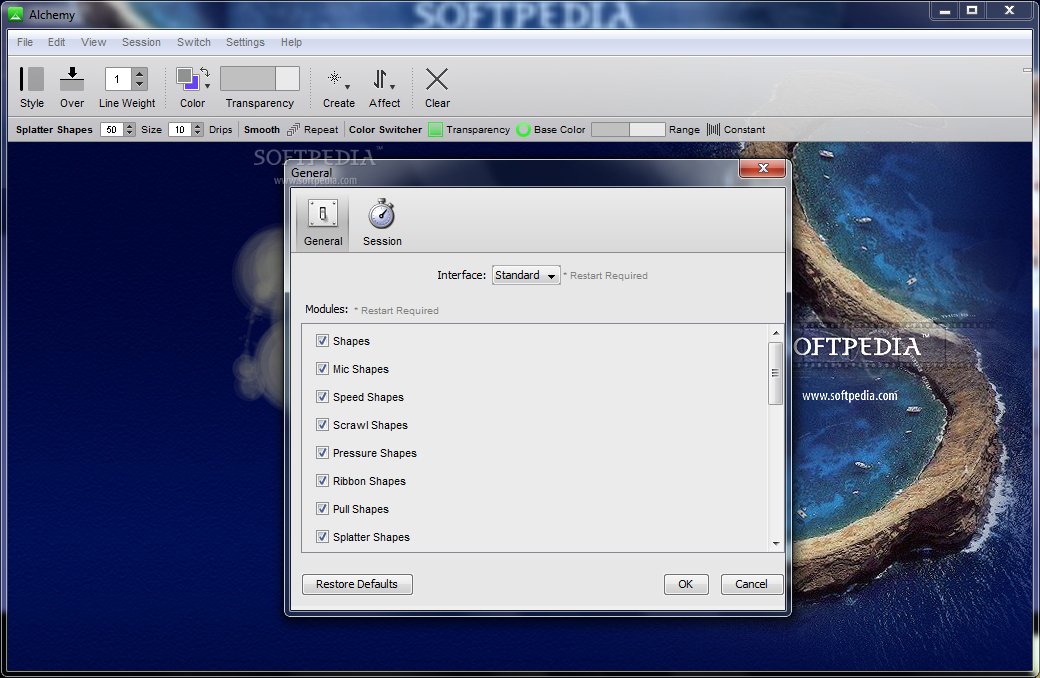
Task: Open the Settings menu
Action: (x=245, y=42)
